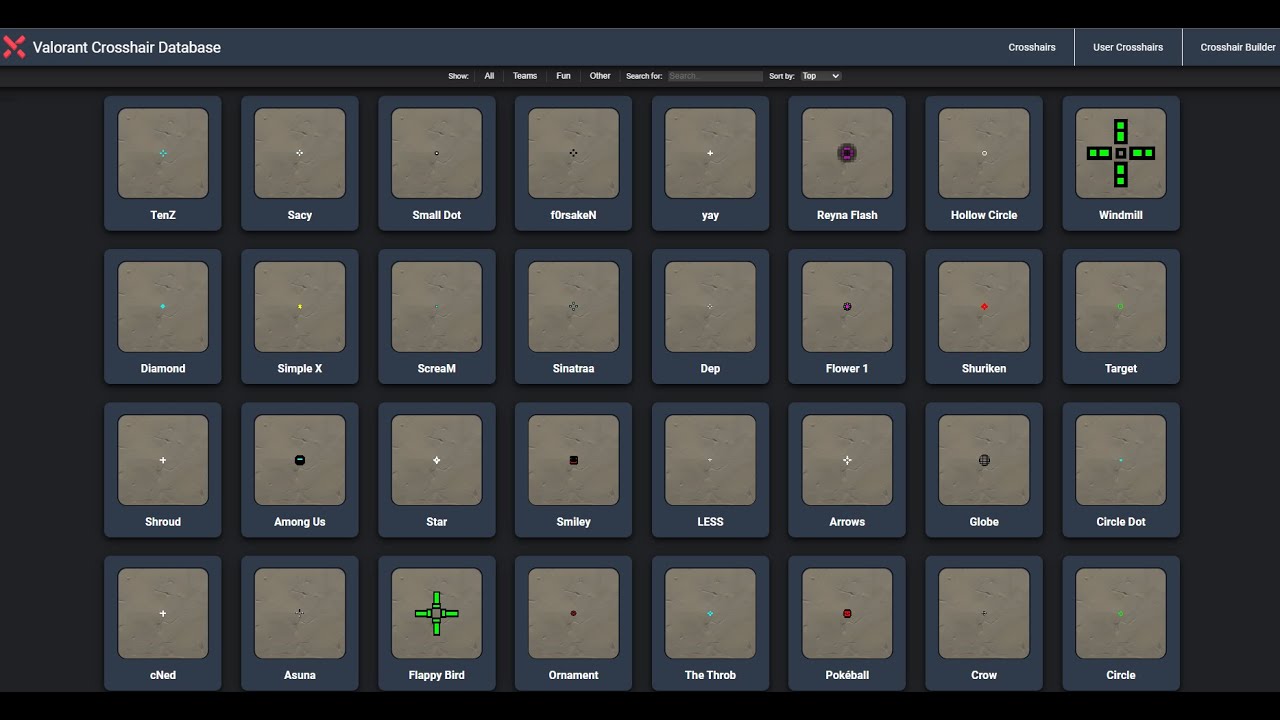Viewport: 1280px width, 720px height.
Task: Click the Valorant Crosshair Database title
Action: (x=127, y=47)
